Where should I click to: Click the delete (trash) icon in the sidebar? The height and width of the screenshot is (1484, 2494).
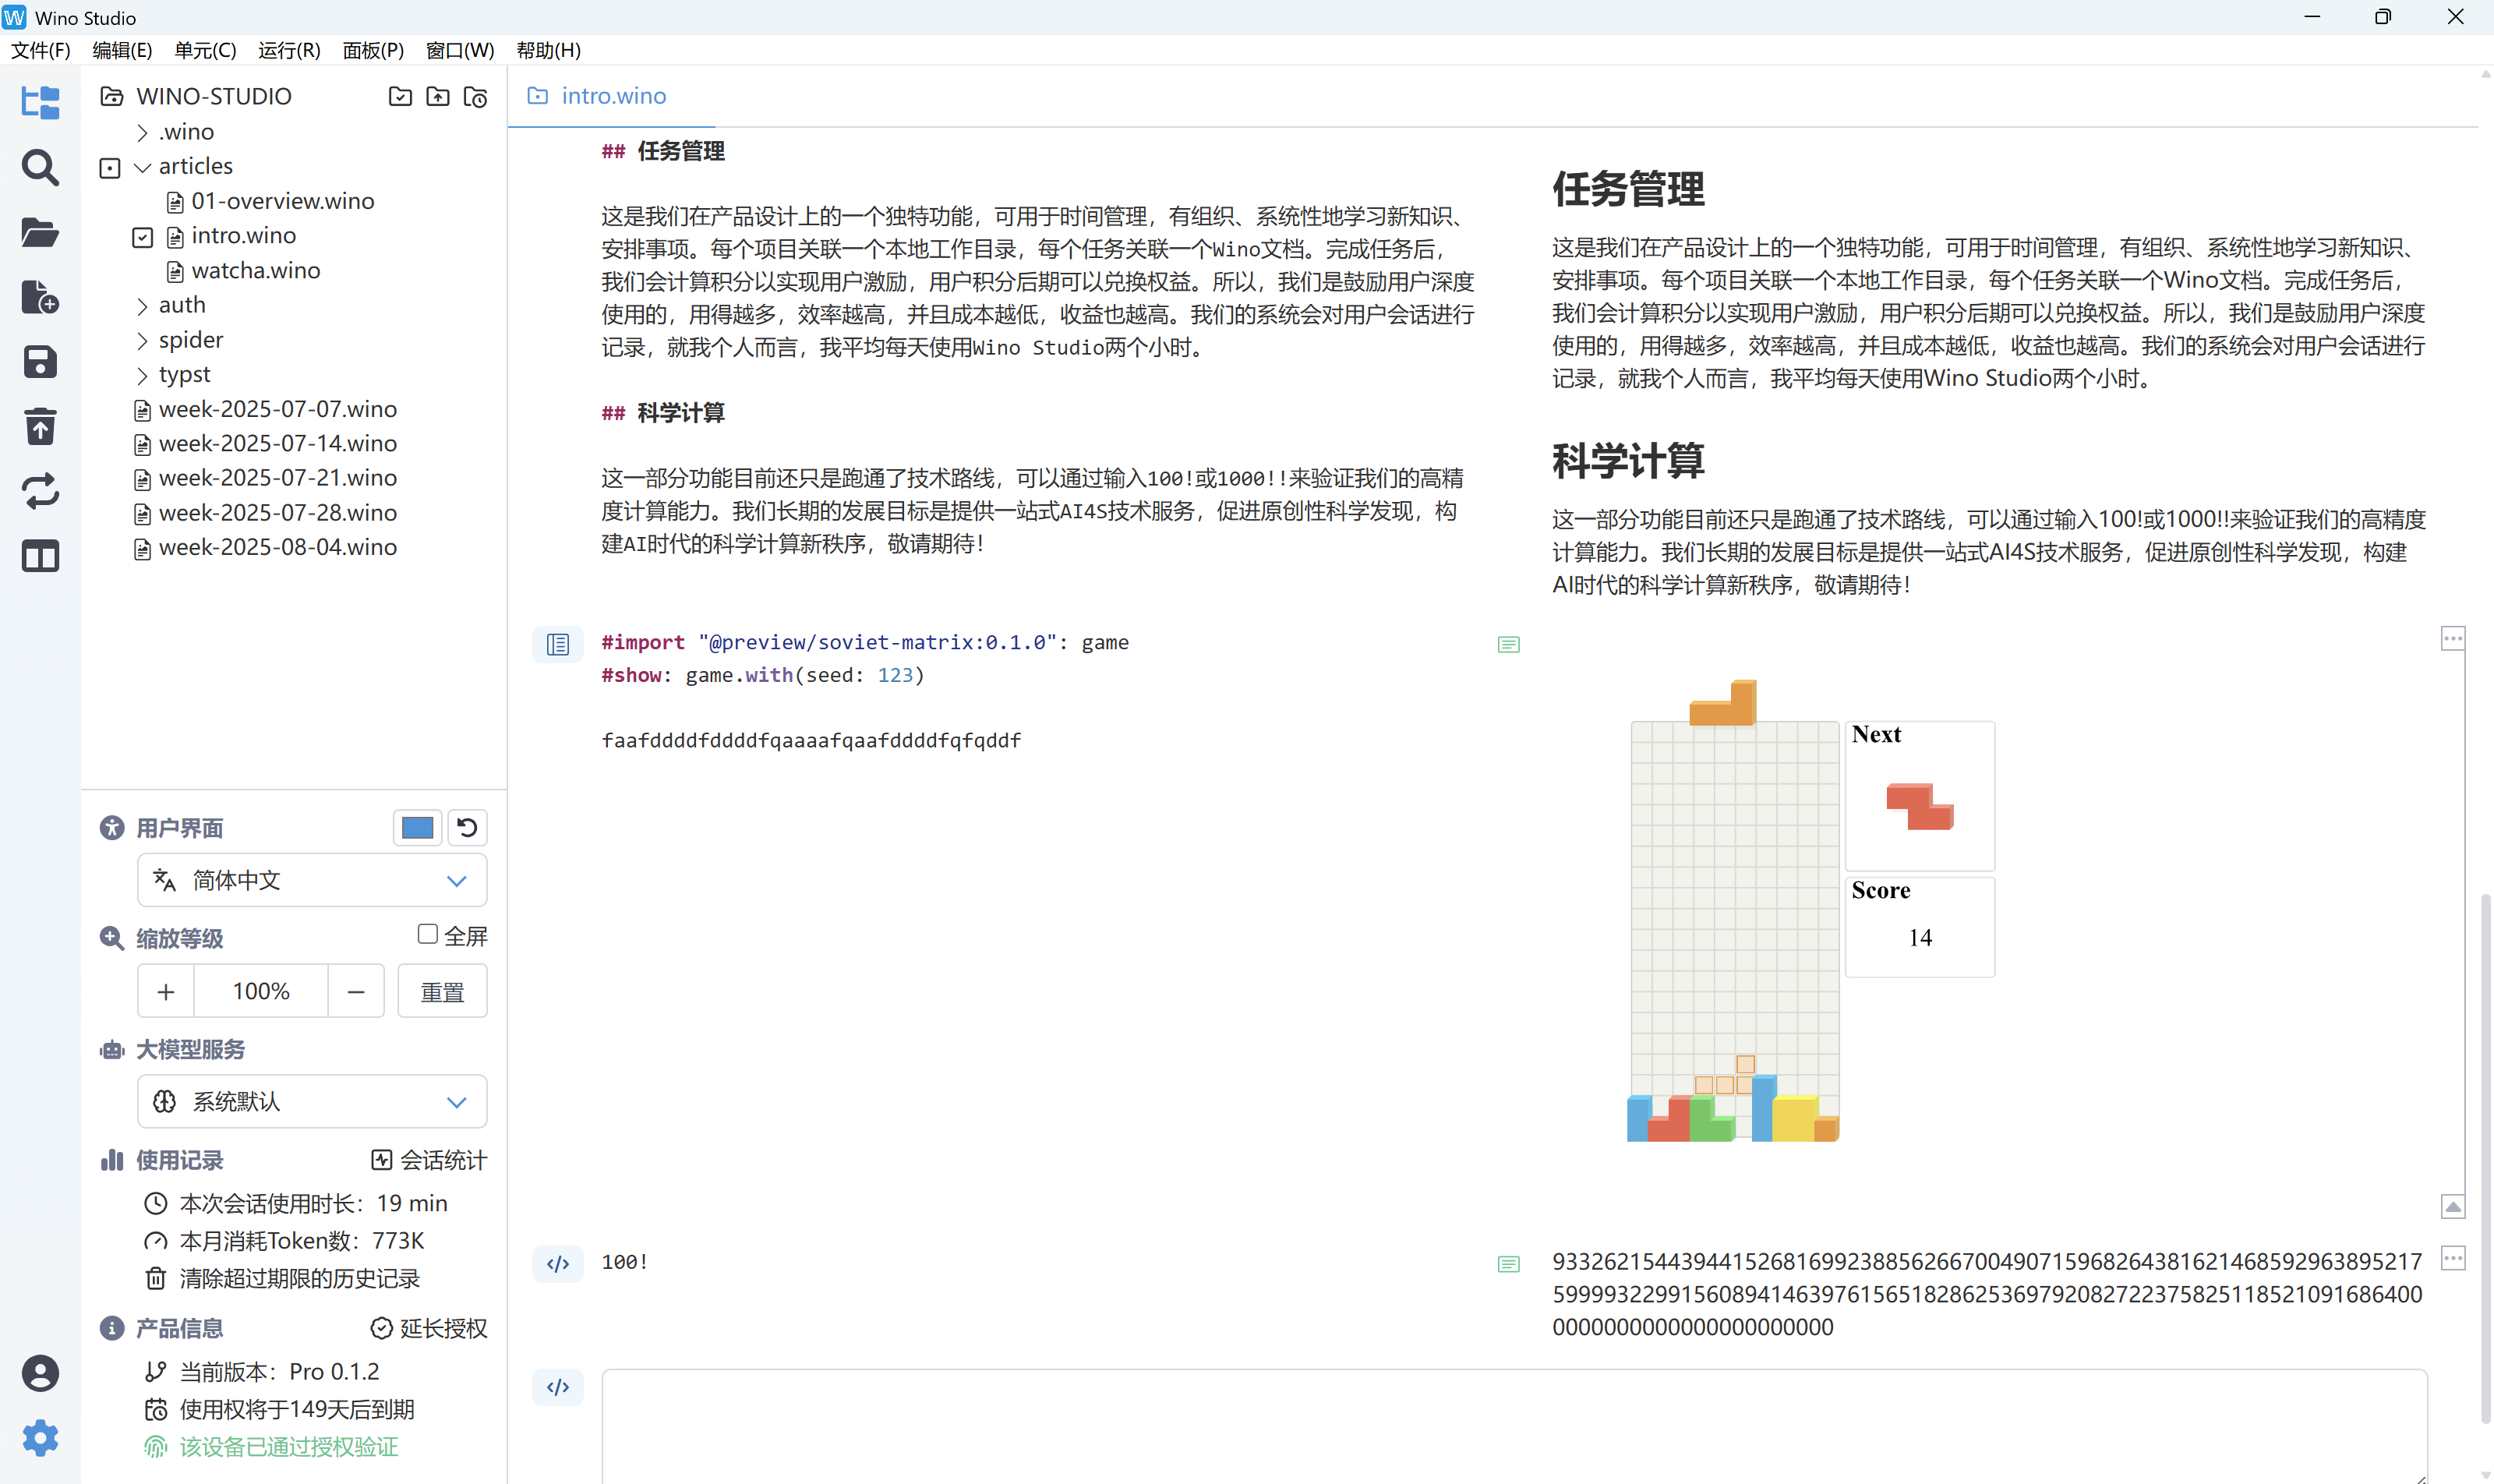coord(40,426)
